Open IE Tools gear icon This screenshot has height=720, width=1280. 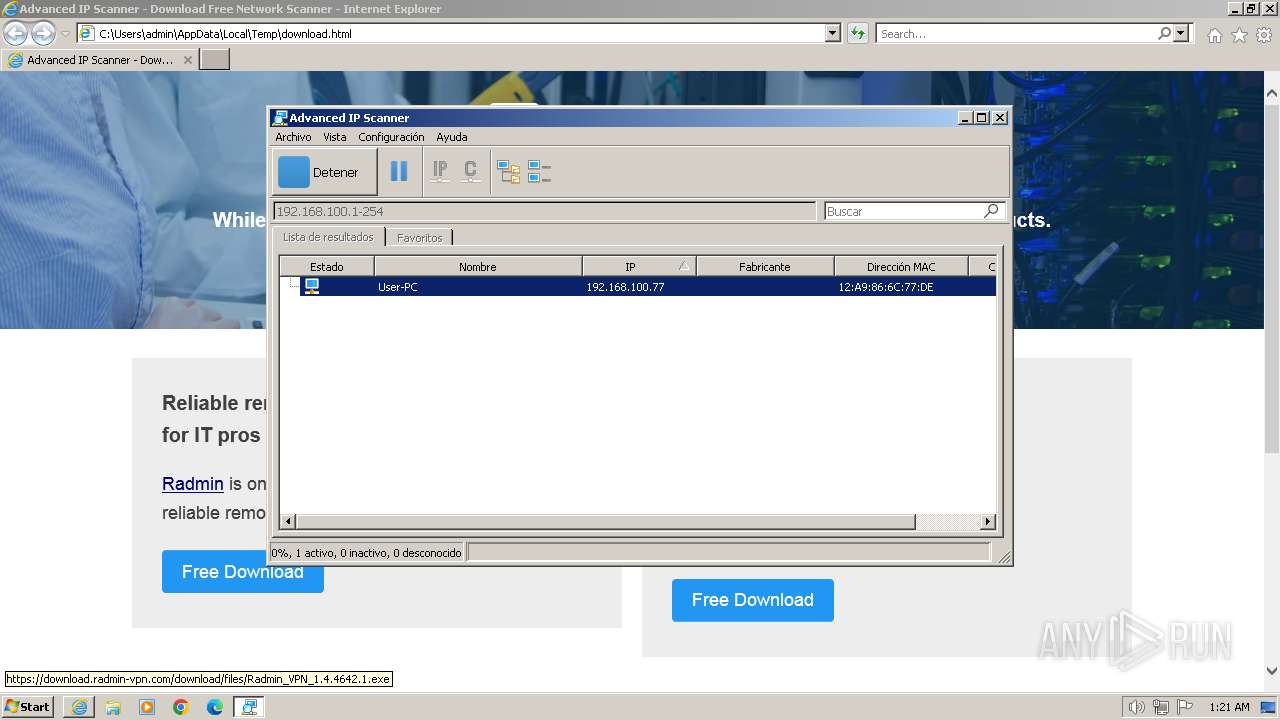click(x=1264, y=35)
